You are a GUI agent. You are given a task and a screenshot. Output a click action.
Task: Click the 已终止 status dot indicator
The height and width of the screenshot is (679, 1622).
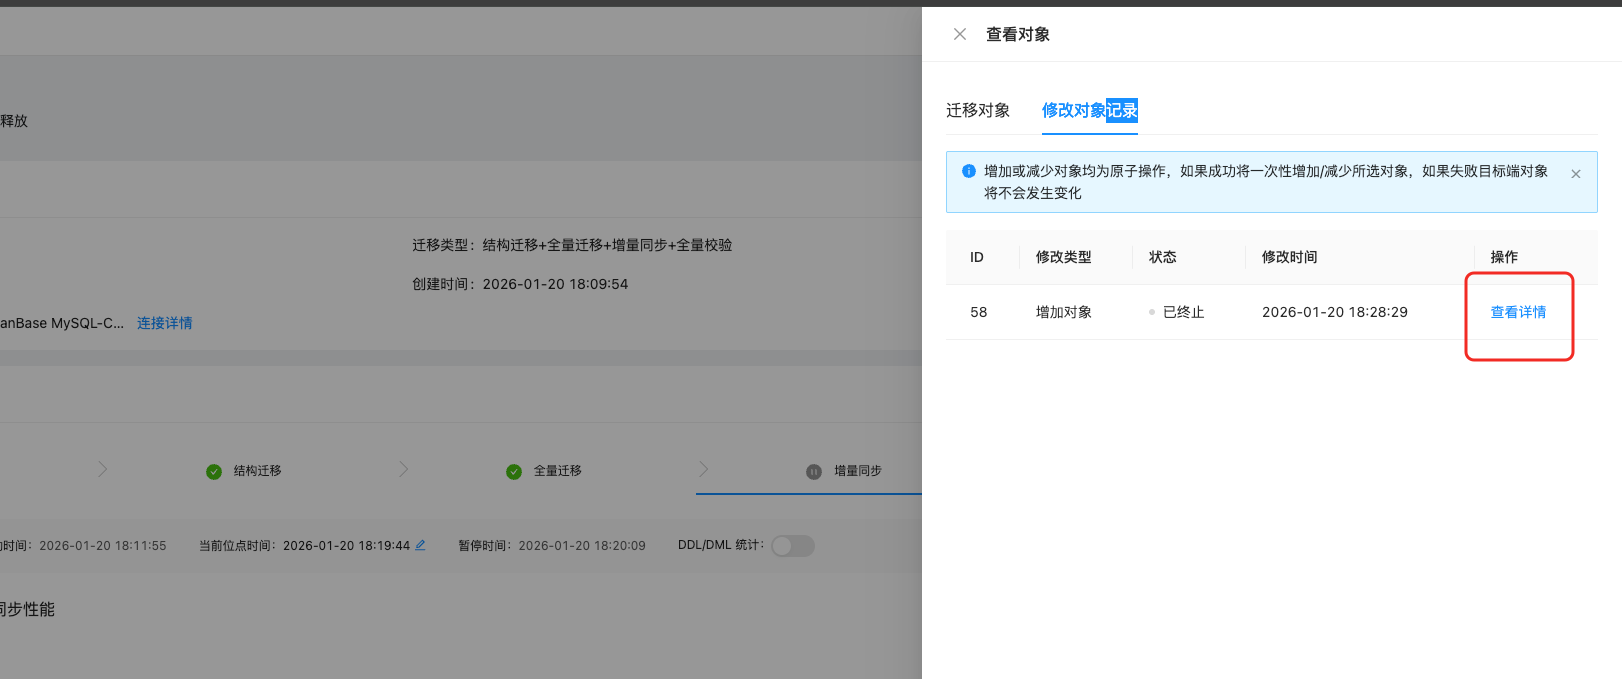pyautogui.click(x=1152, y=312)
